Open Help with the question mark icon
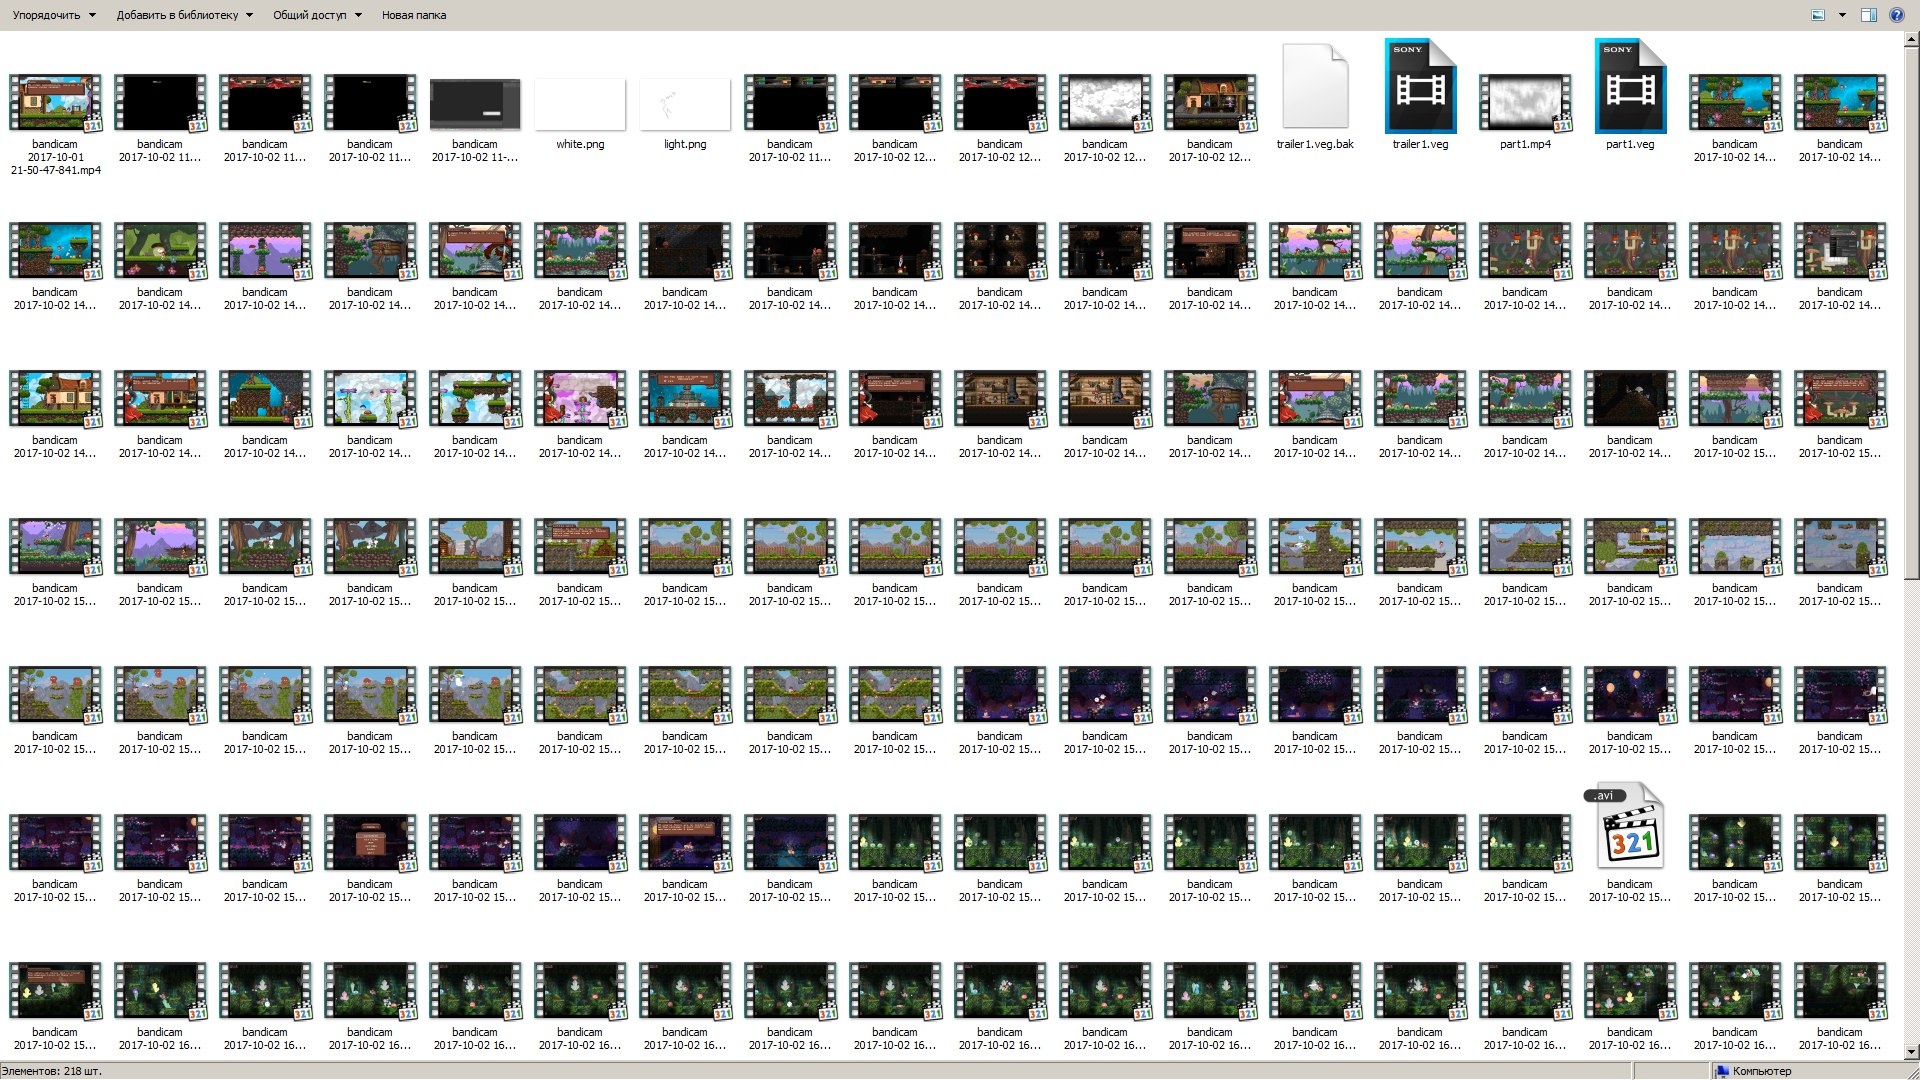This screenshot has height=1080, width=1920. click(1896, 15)
